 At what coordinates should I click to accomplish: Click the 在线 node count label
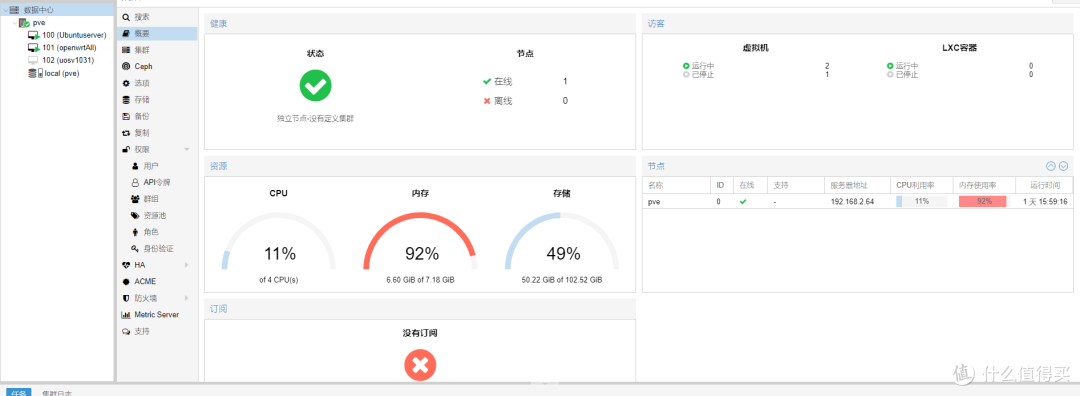click(x=503, y=81)
